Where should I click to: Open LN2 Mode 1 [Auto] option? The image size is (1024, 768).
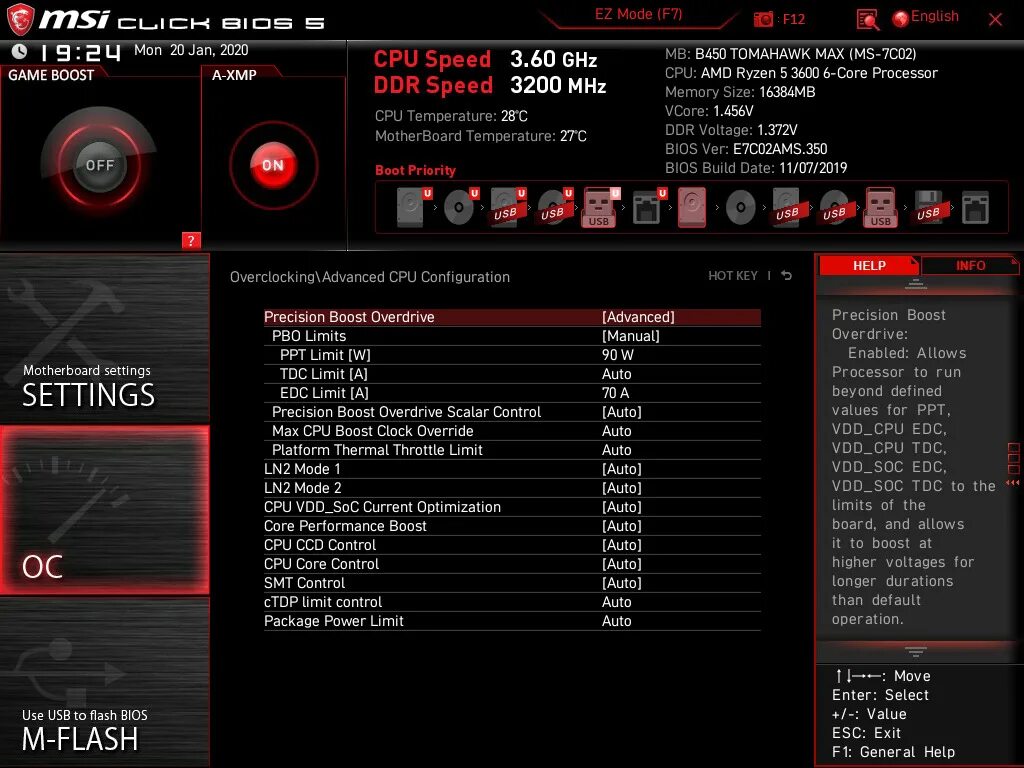point(512,469)
